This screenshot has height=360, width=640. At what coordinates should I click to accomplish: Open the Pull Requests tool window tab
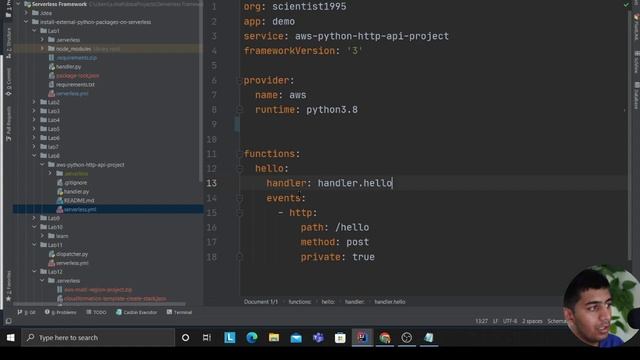click(x=9, y=124)
